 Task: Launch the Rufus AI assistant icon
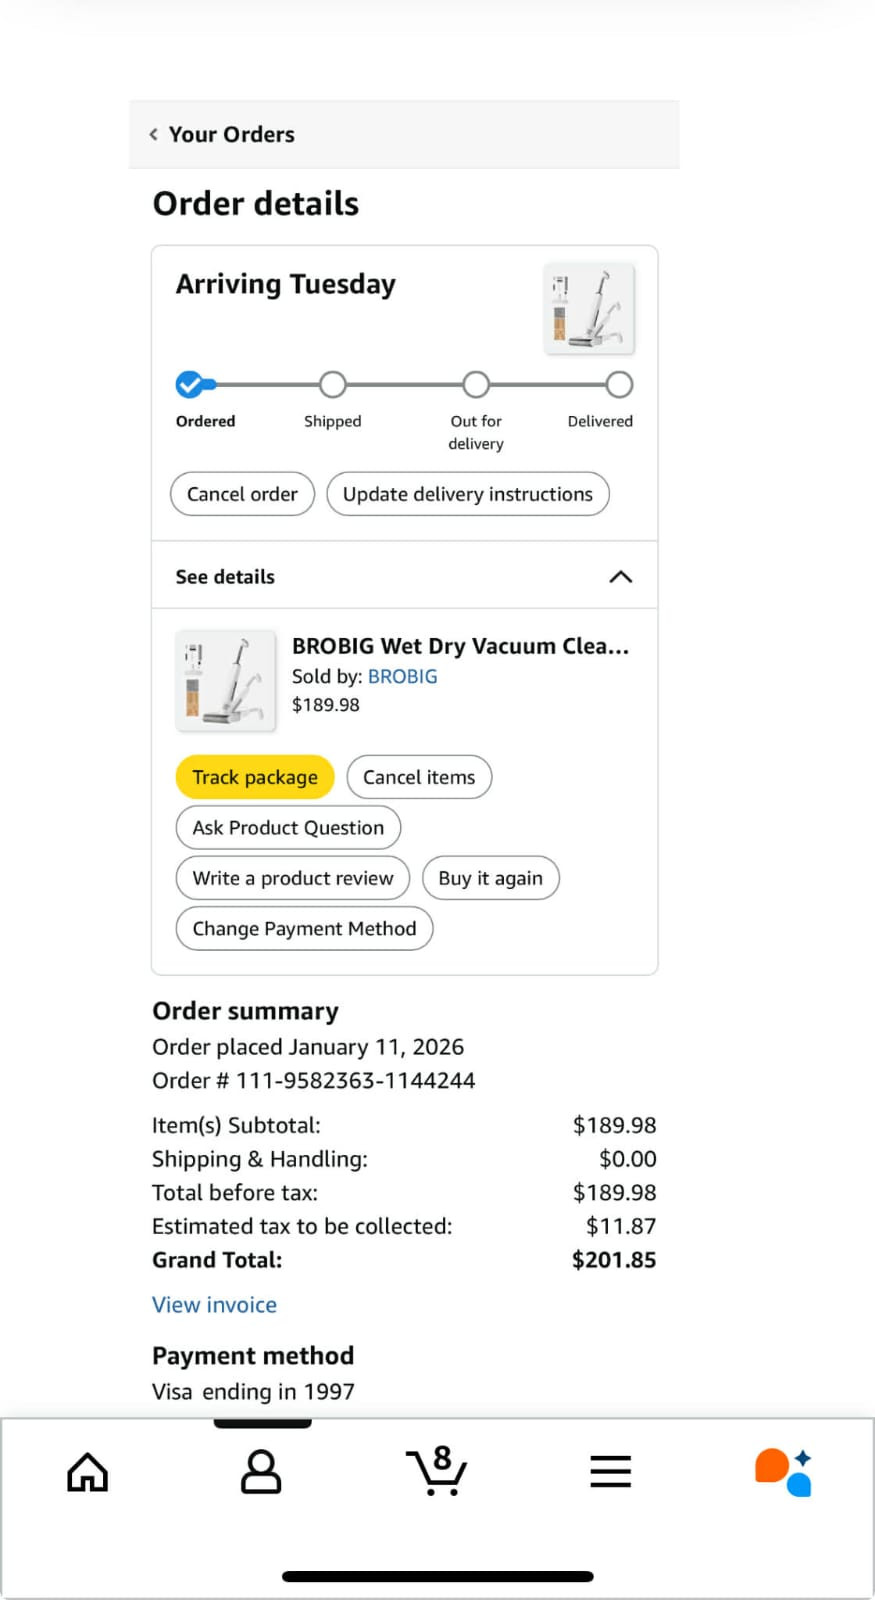(x=783, y=1472)
